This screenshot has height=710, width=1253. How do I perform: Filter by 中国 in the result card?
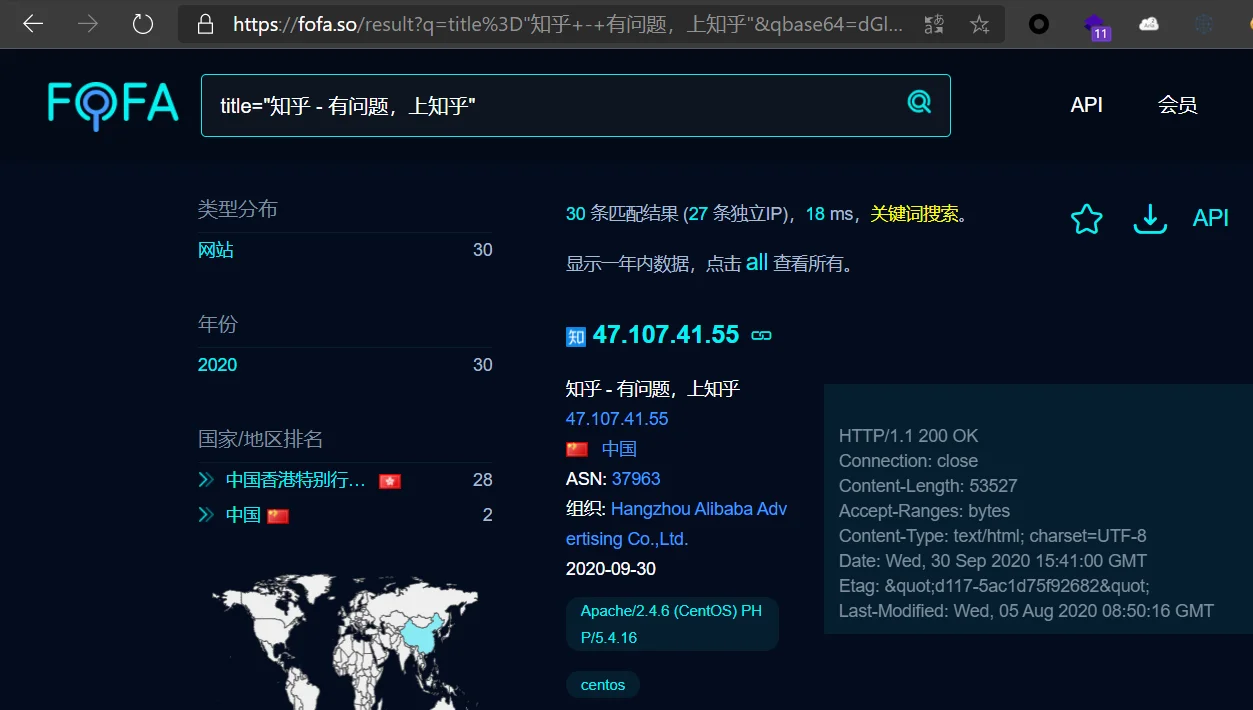pos(619,449)
